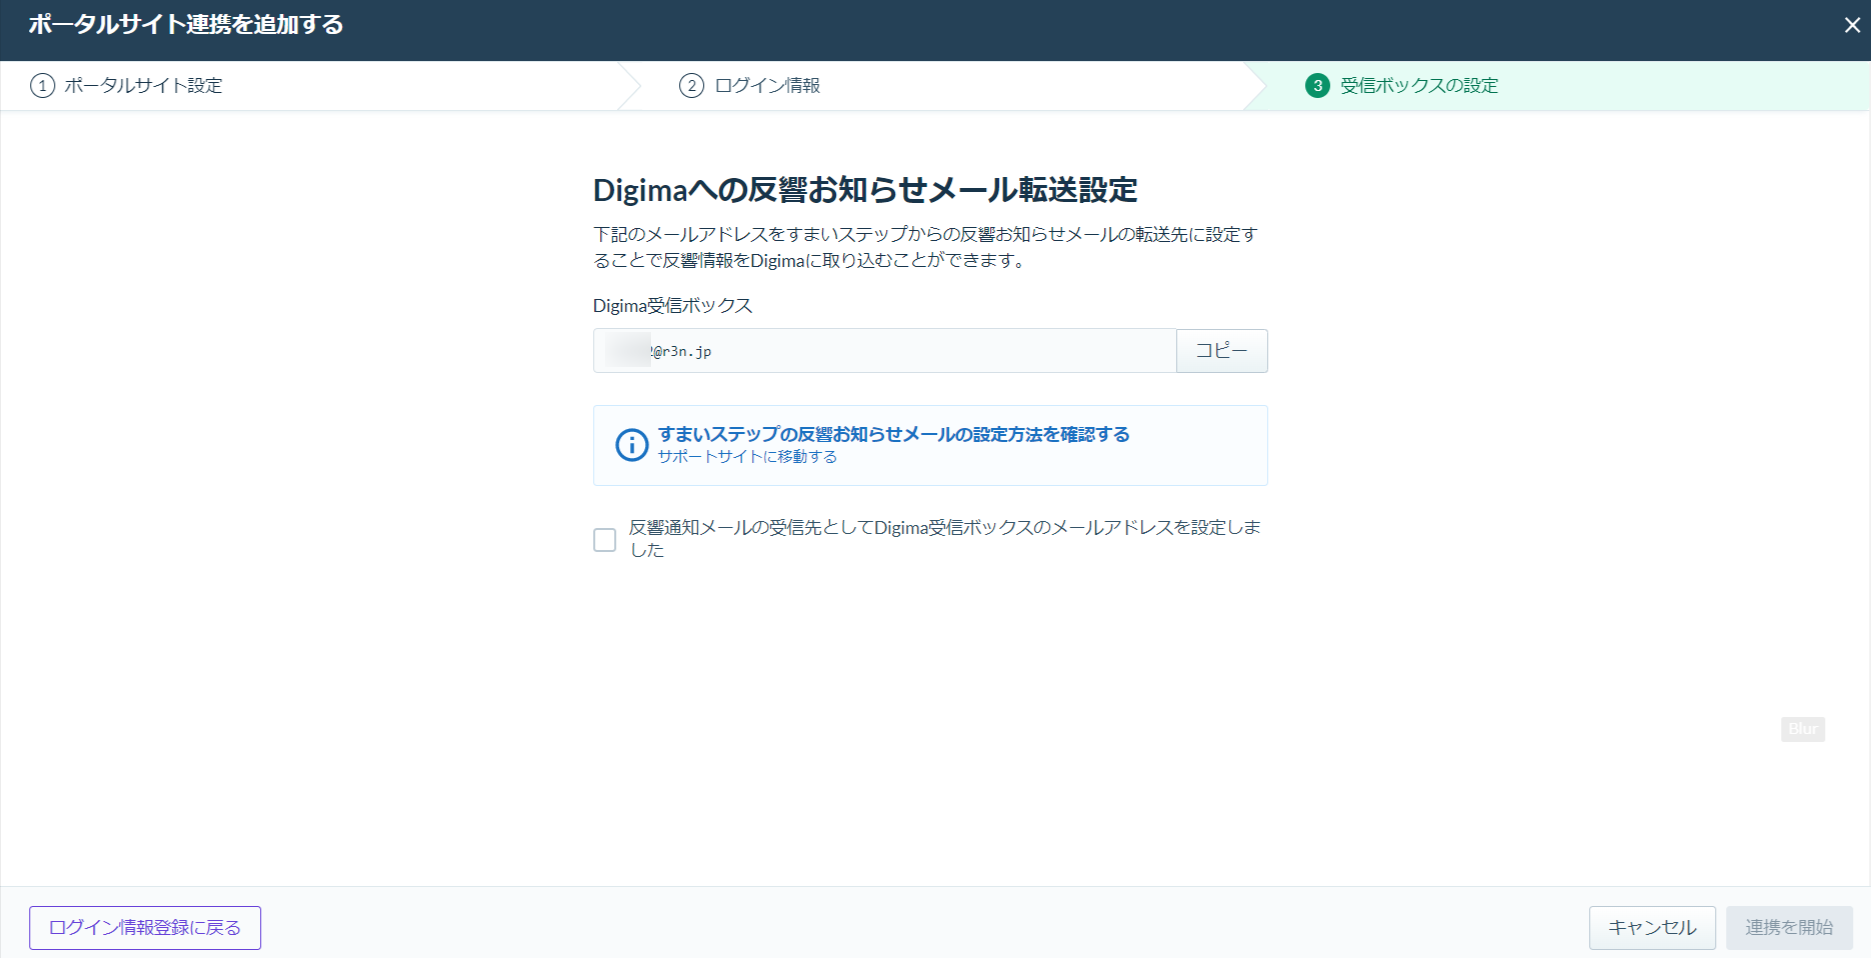Click the circled step 1 number icon

(x=42, y=86)
